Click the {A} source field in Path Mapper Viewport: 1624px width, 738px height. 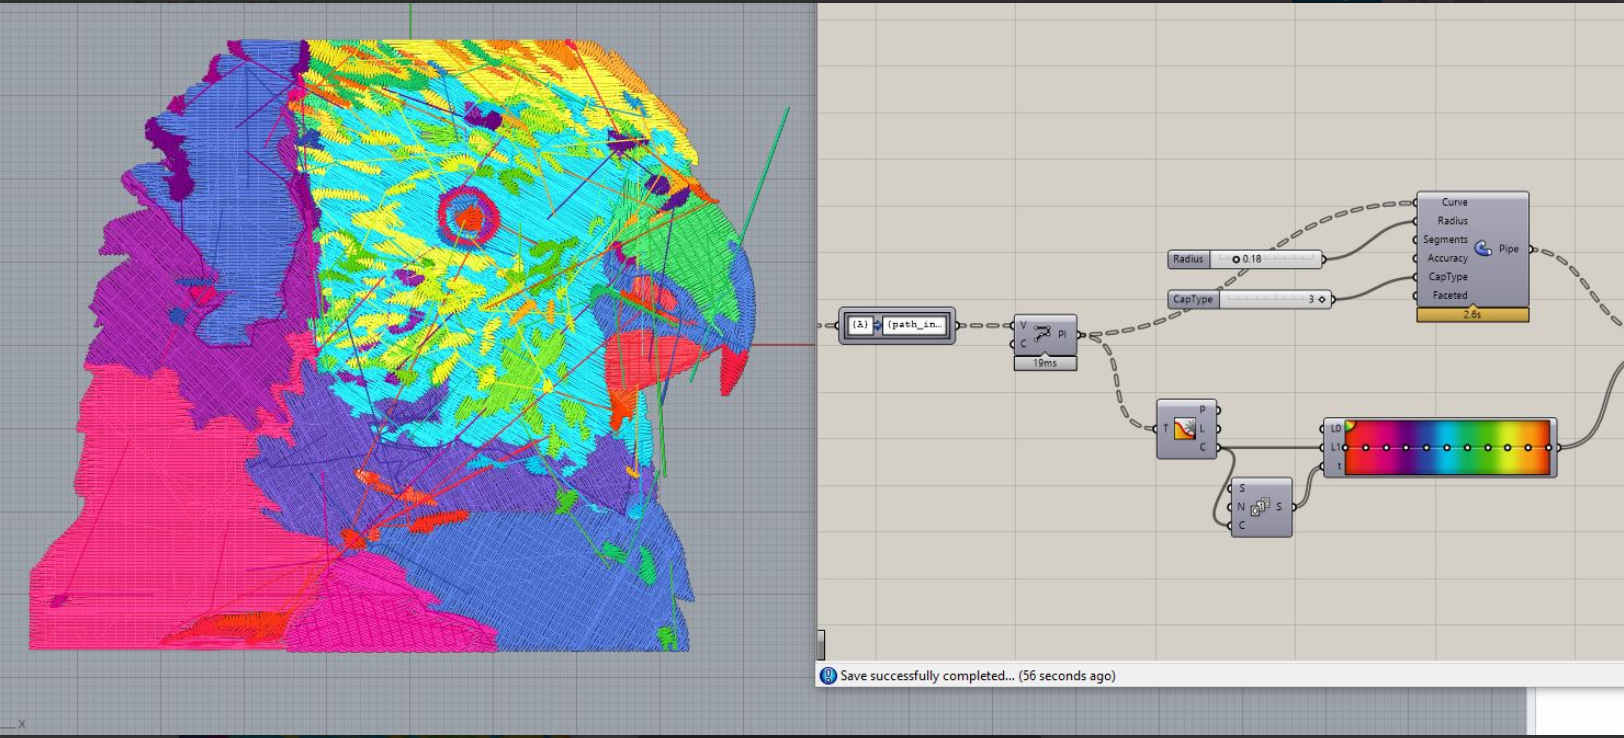pos(859,325)
